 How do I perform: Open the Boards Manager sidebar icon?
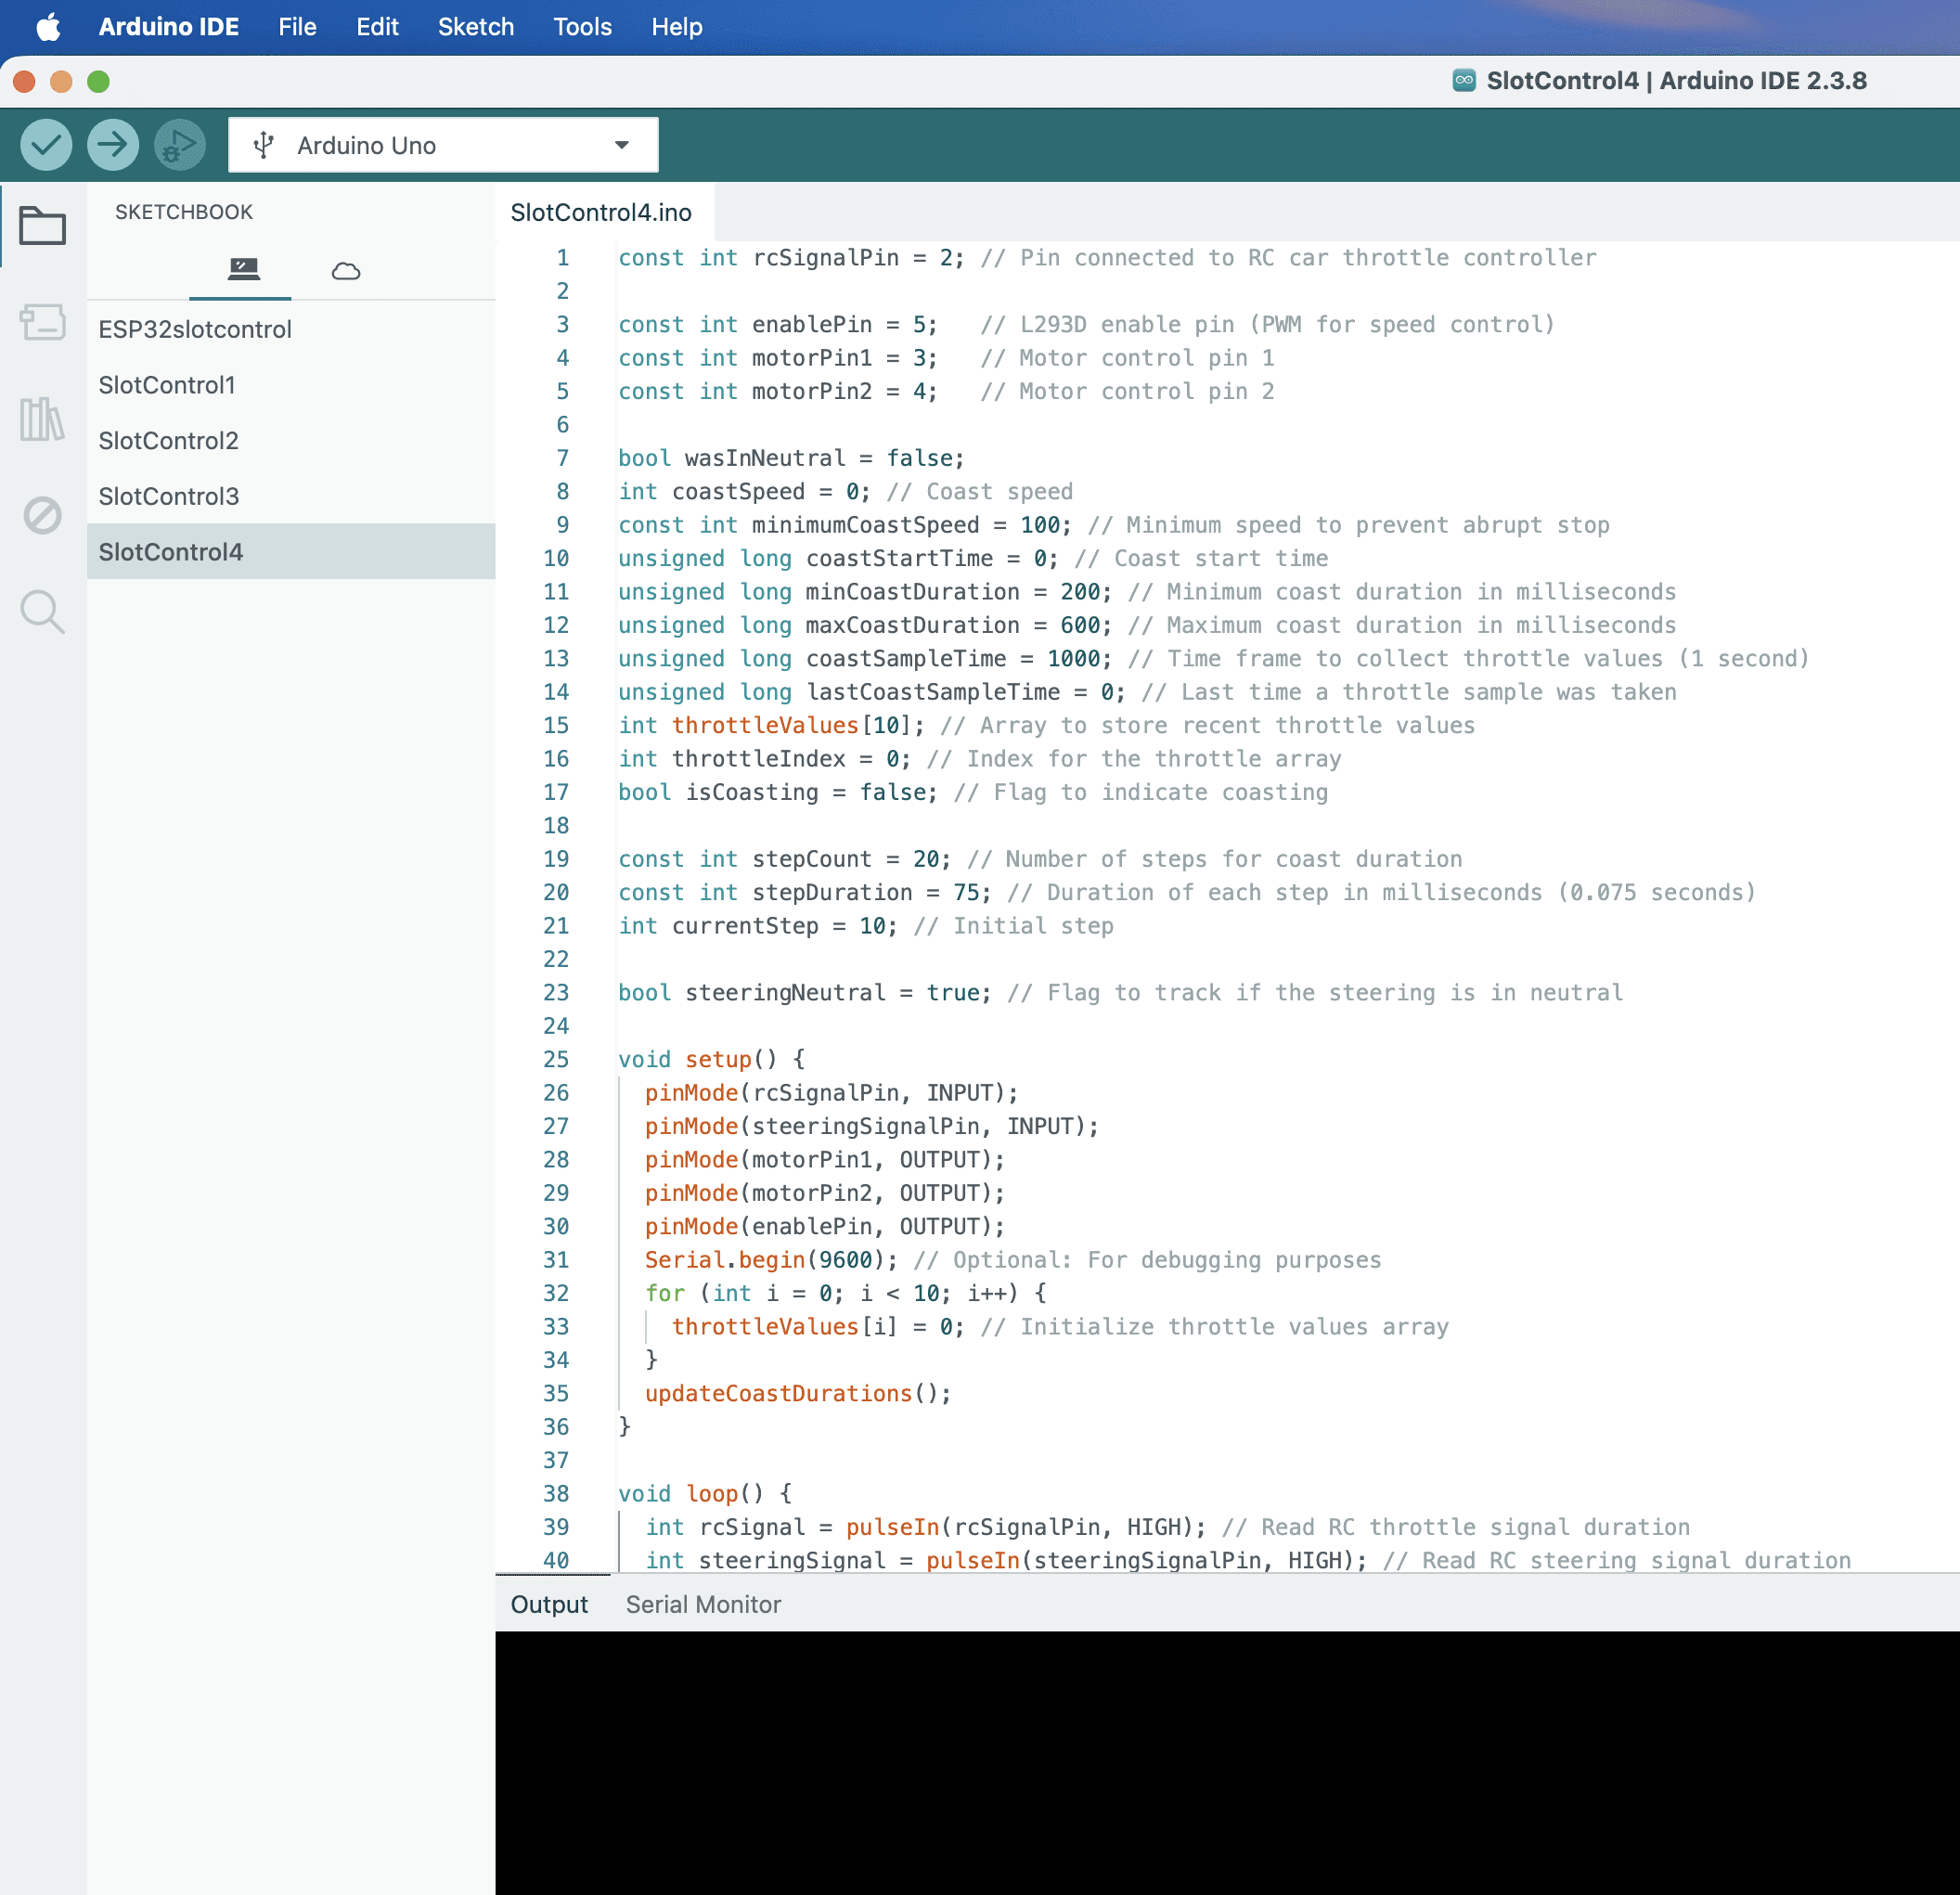coord(43,322)
